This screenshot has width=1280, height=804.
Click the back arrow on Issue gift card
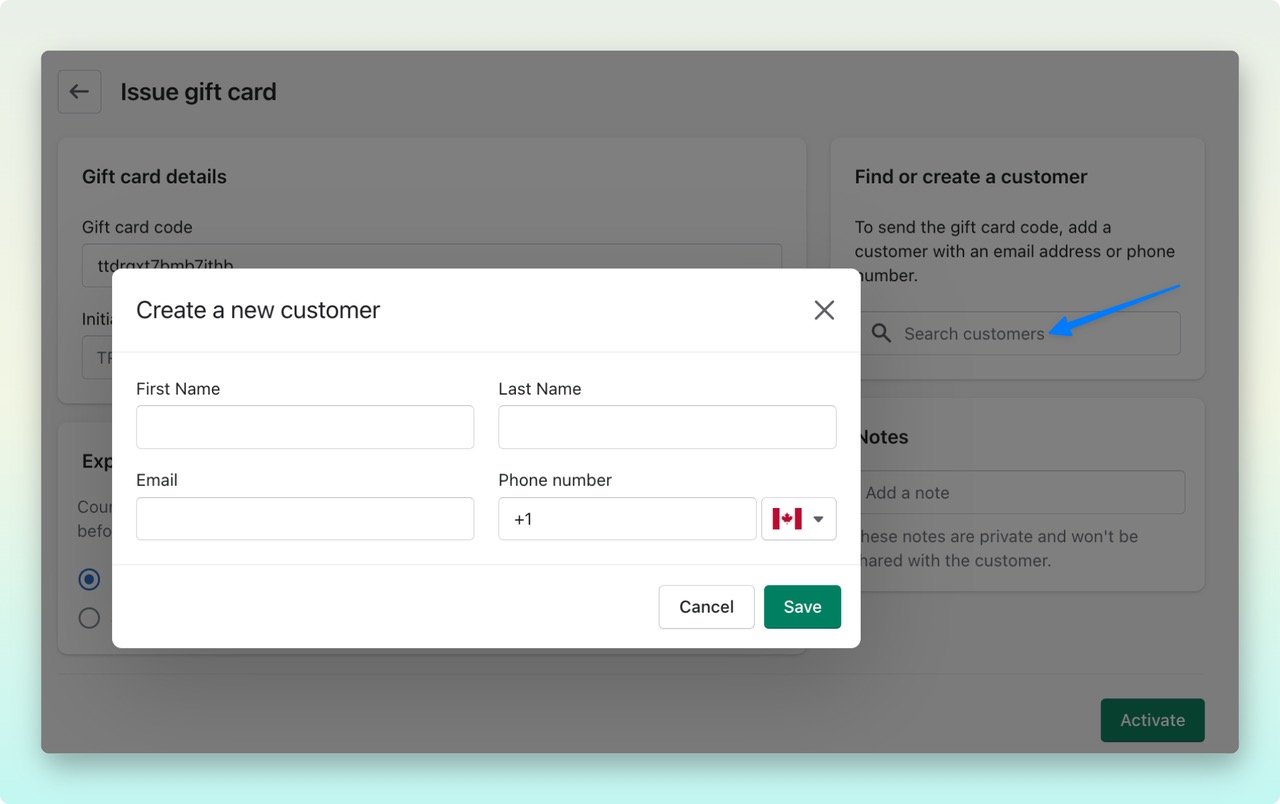tap(79, 91)
